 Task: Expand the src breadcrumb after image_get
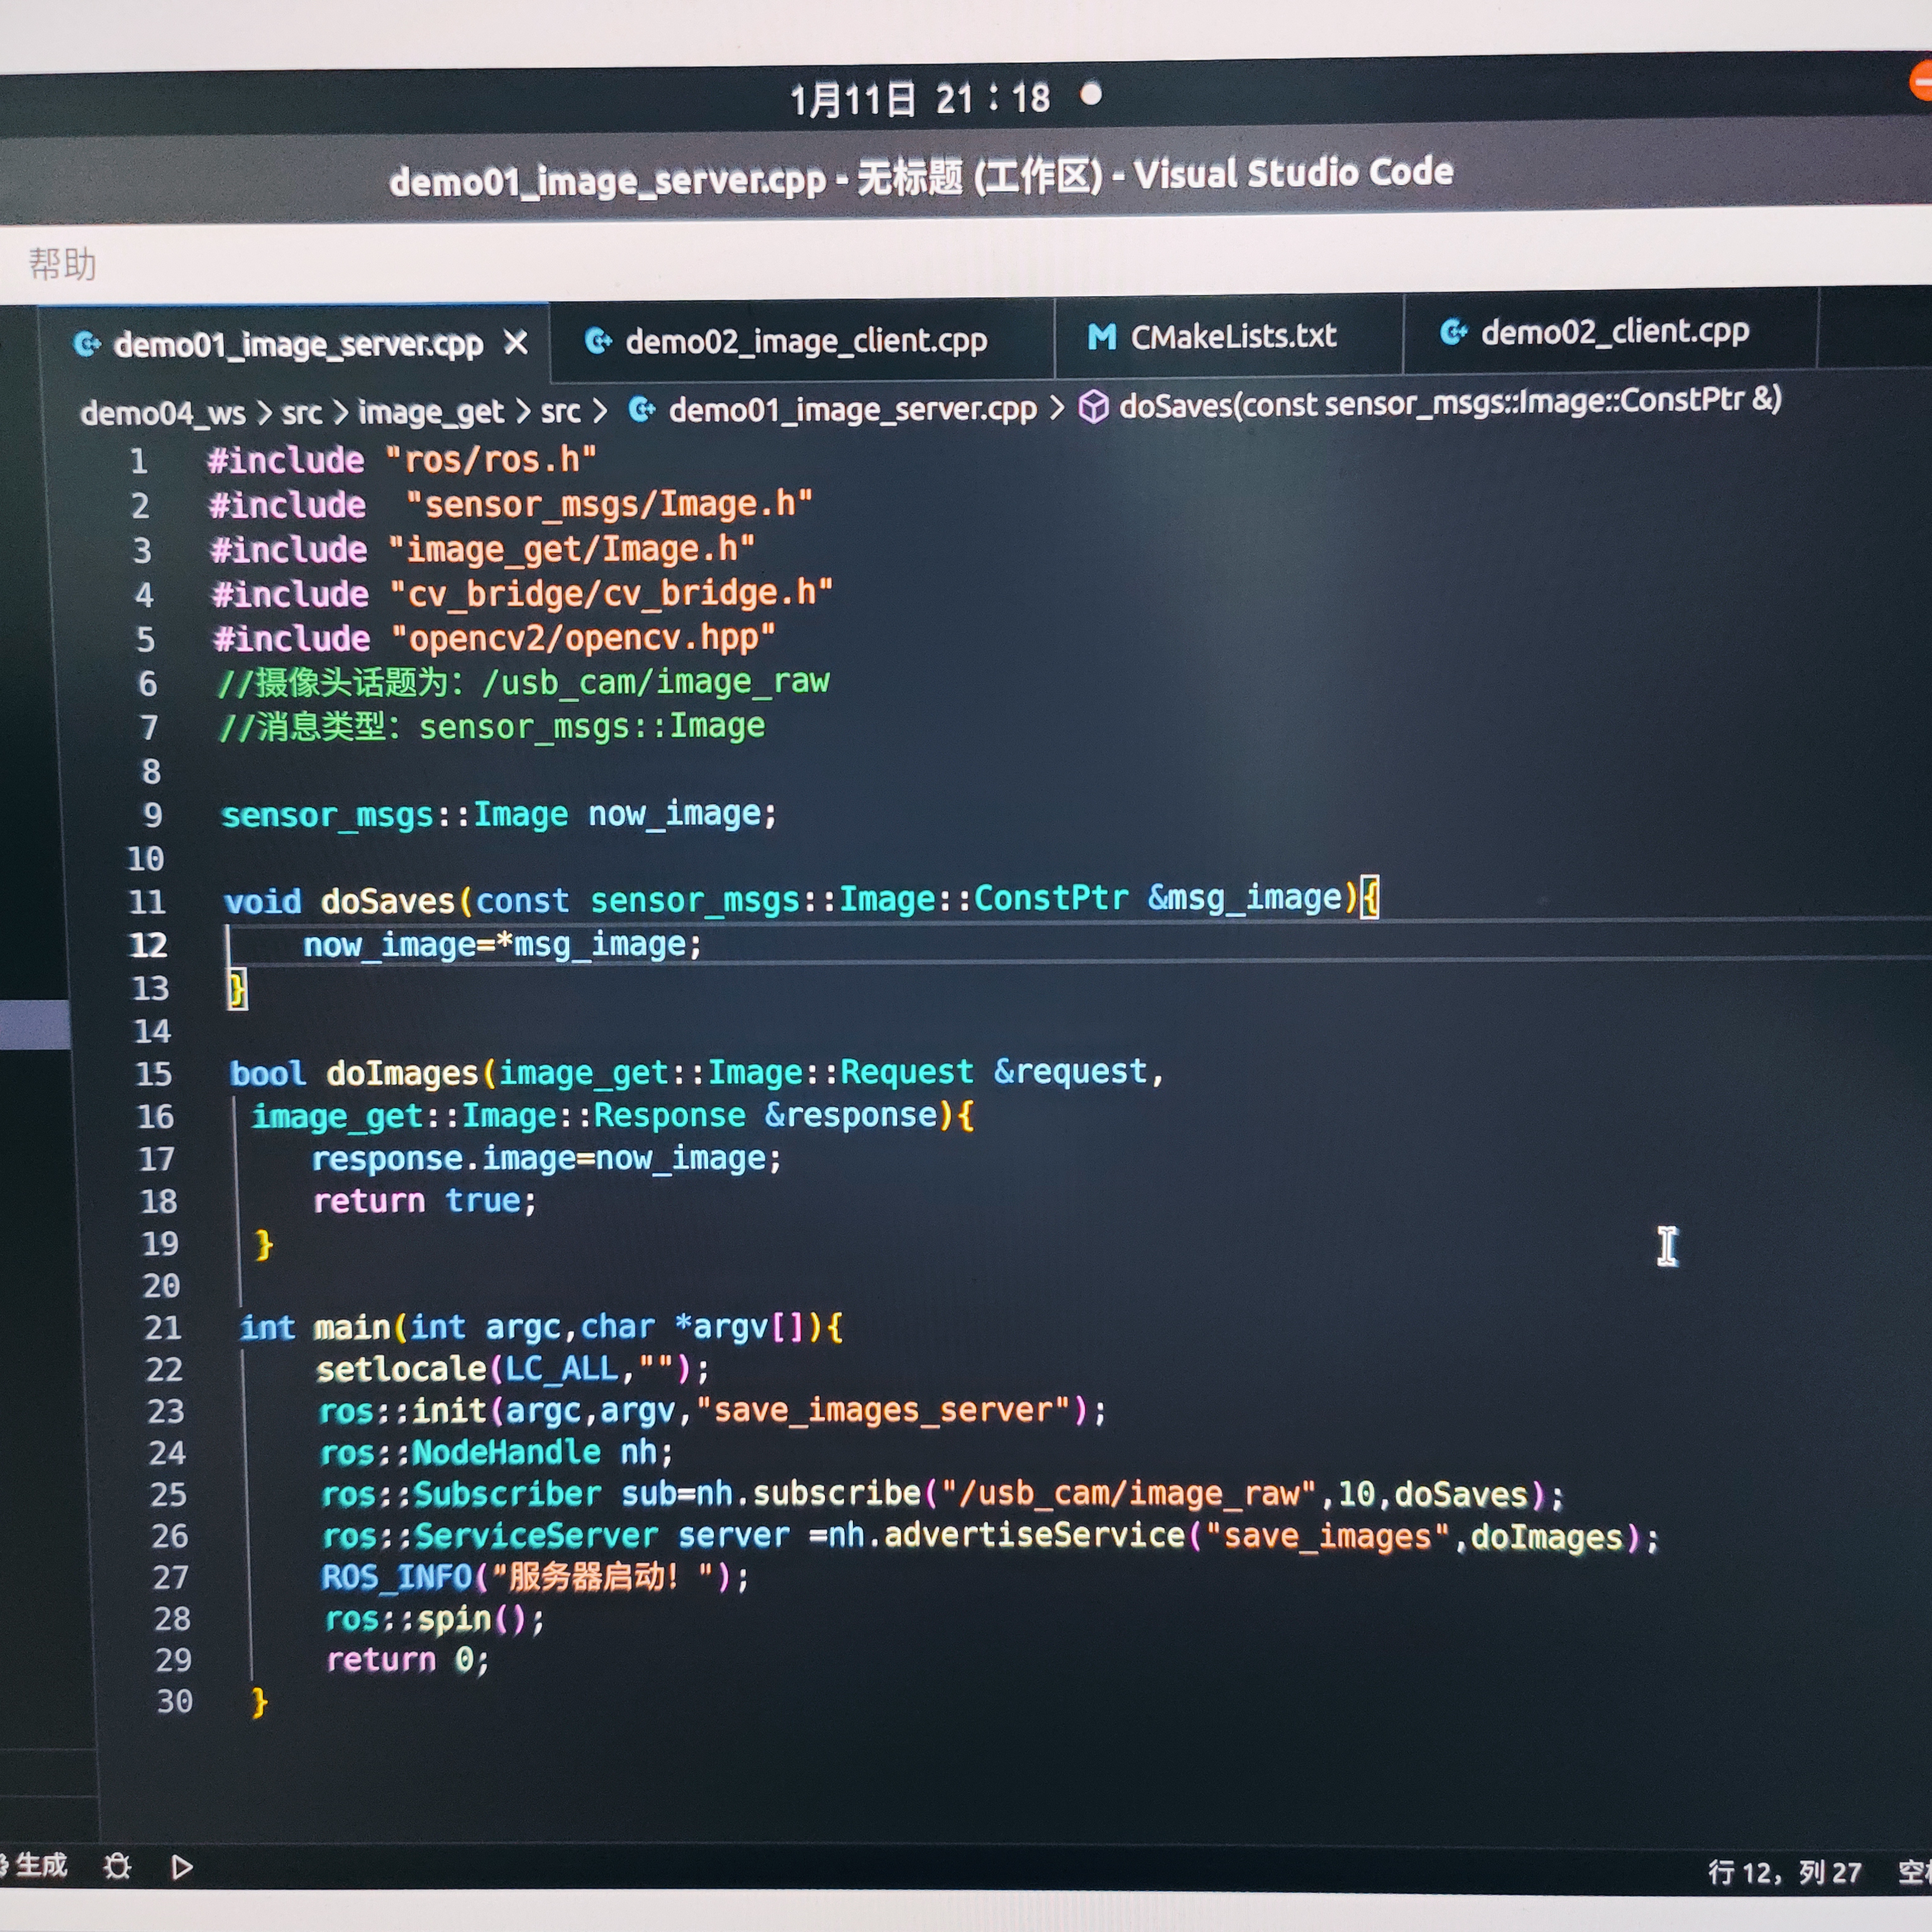point(560,411)
